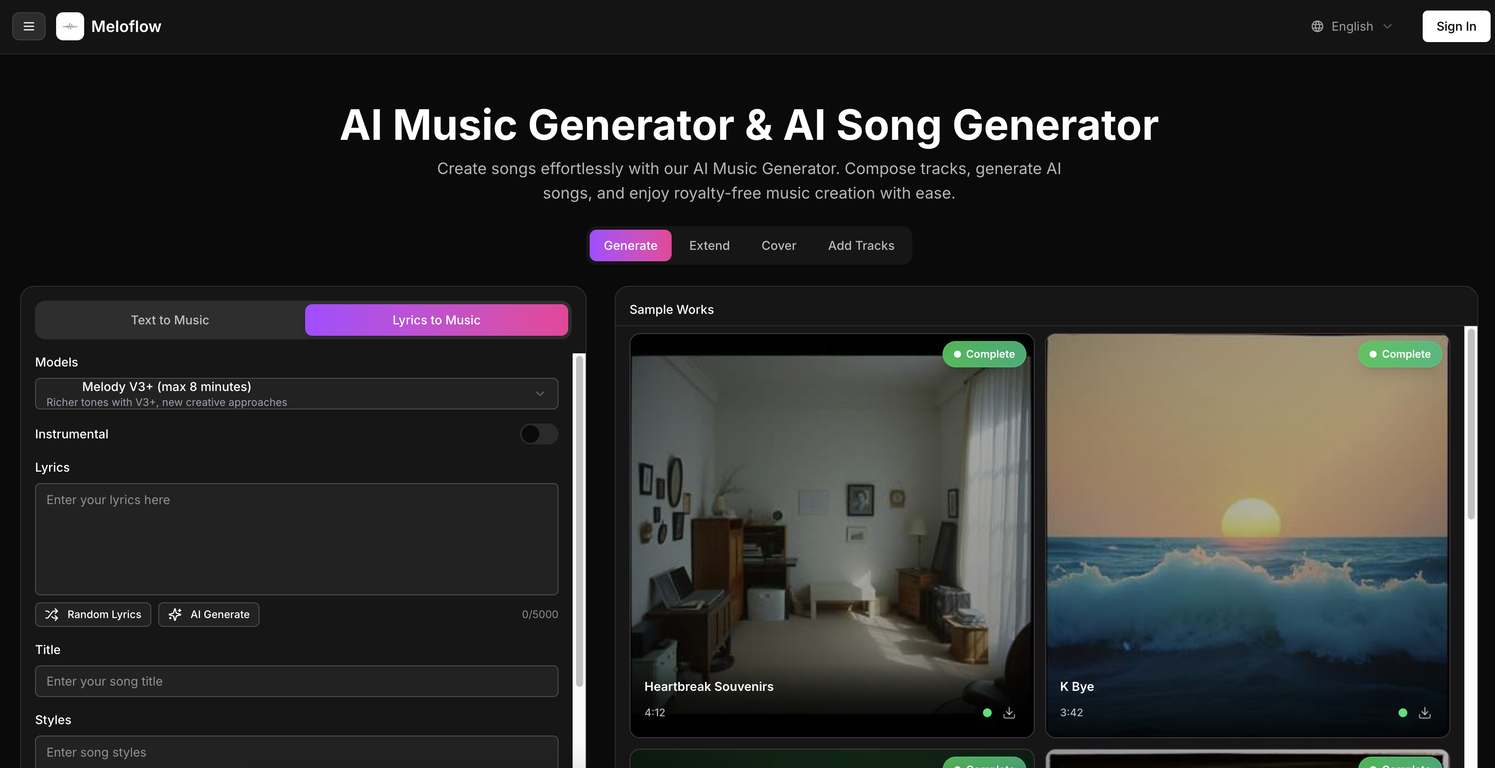1495x768 pixels.
Task: Switch to Text to Music mode
Action: click(170, 320)
